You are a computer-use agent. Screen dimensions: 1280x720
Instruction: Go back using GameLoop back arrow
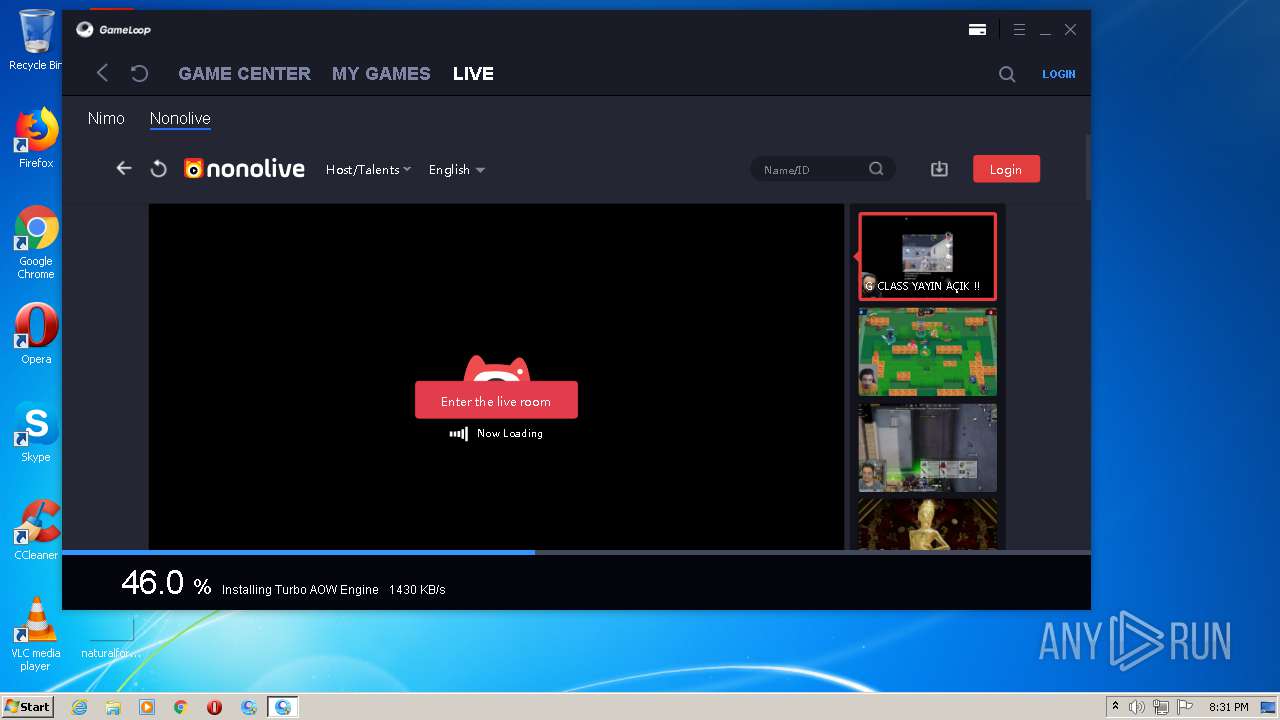point(102,73)
